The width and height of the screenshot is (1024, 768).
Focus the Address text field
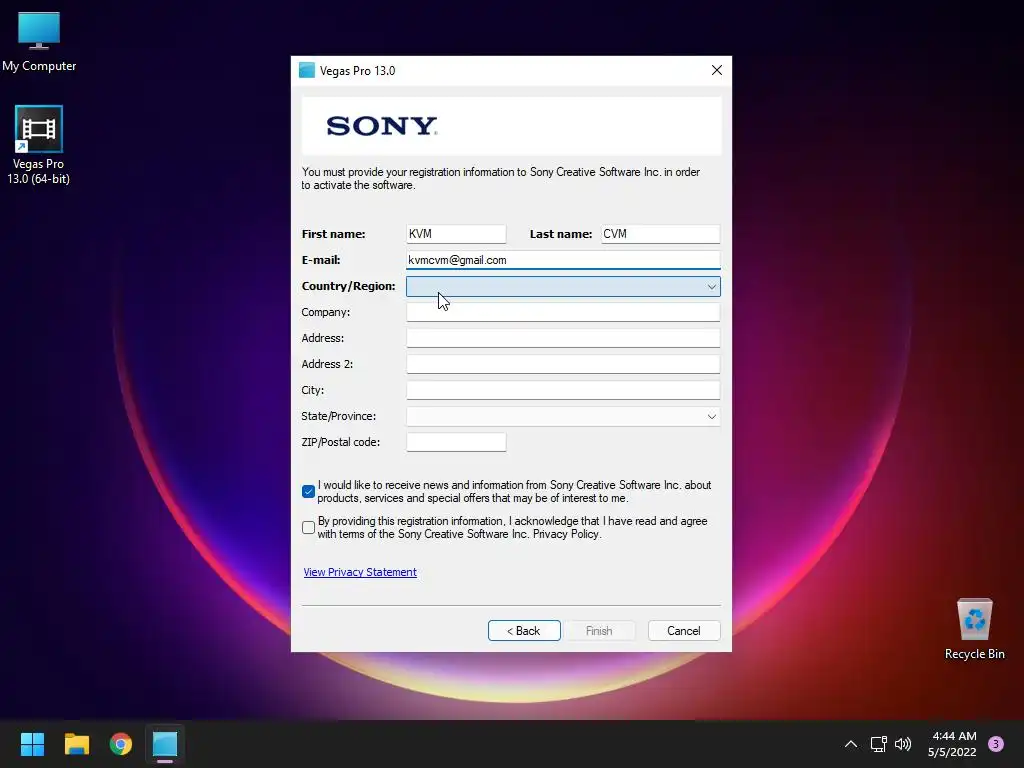point(563,338)
